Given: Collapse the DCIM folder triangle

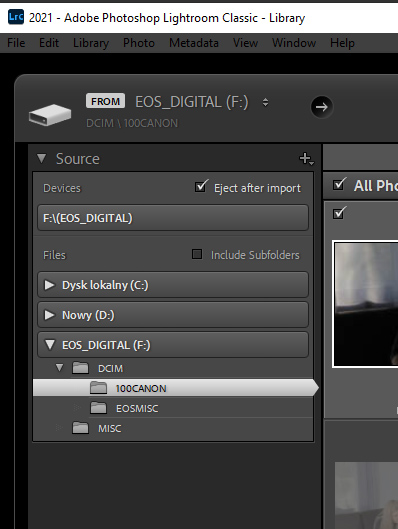Looking at the screenshot, I should coord(59,367).
